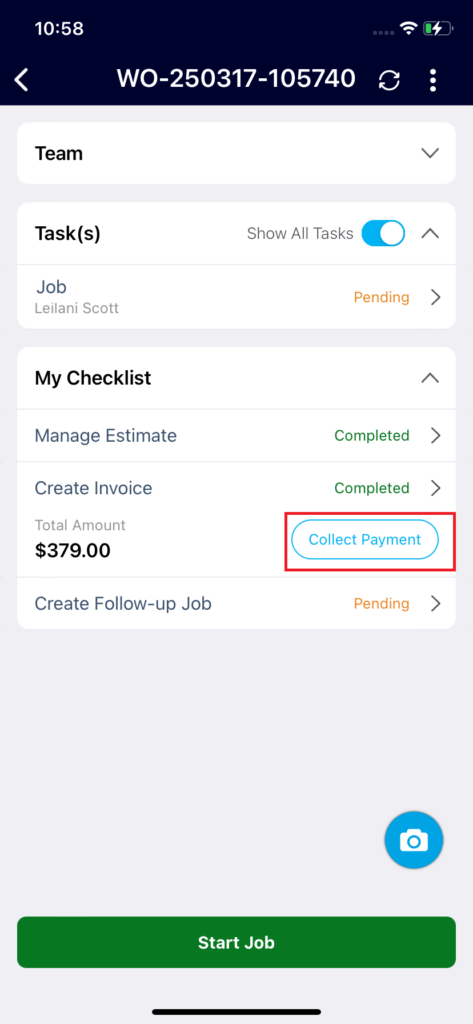Tap the arrow next to Create Invoice
This screenshot has width=473, height=1024.
436,488
